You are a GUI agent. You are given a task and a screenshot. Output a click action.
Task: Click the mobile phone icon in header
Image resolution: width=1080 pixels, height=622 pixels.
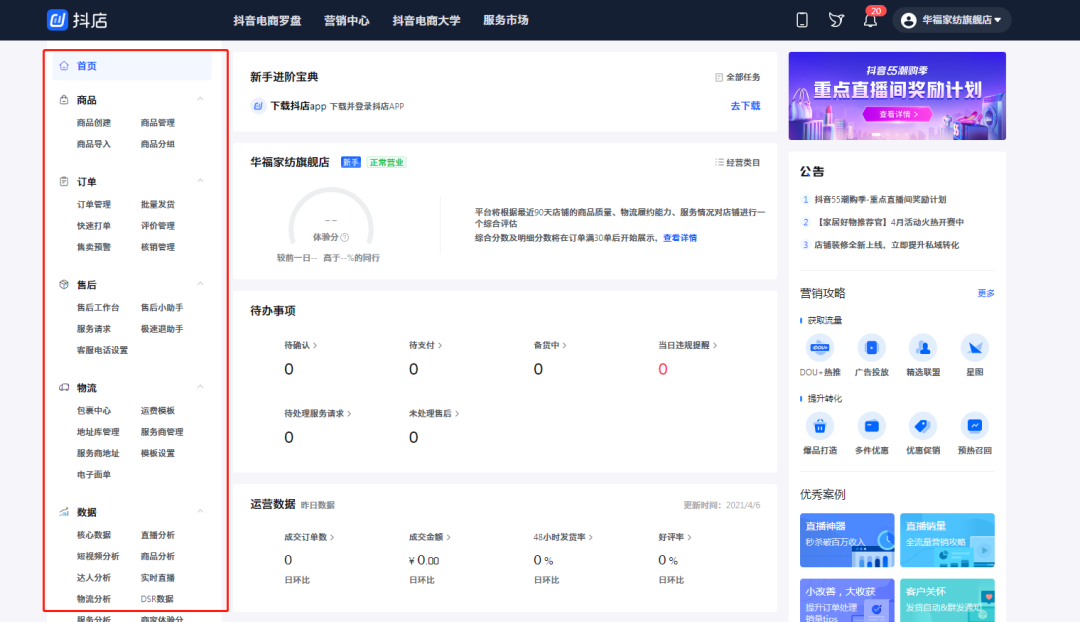tap(802, 20)
